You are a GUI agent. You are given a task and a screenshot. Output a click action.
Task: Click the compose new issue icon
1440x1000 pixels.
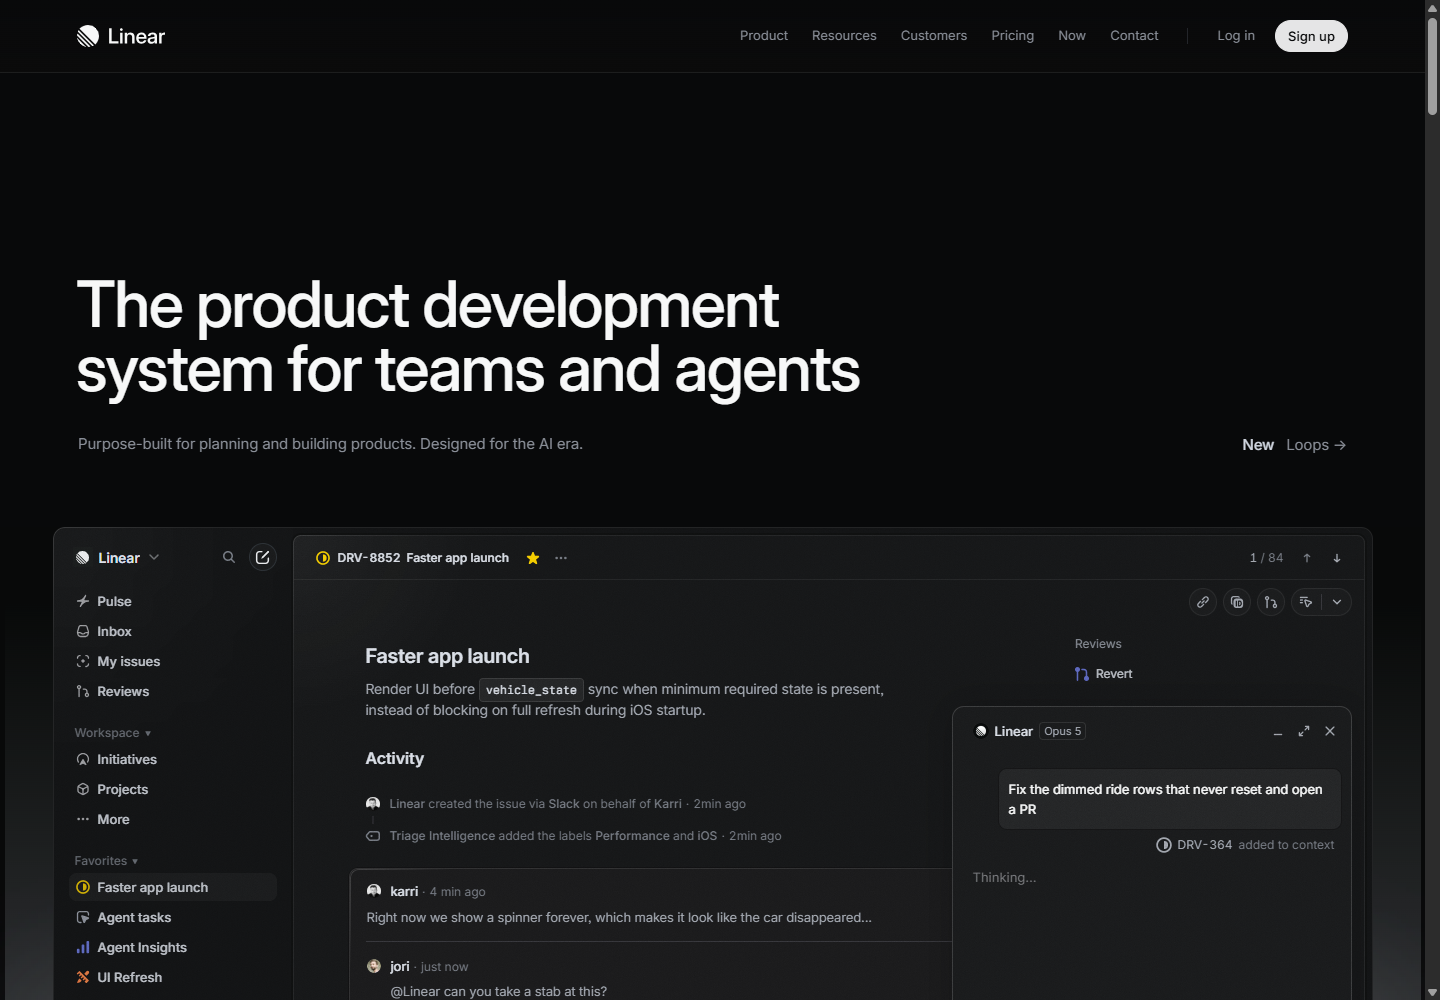click(x=262, y=558)
